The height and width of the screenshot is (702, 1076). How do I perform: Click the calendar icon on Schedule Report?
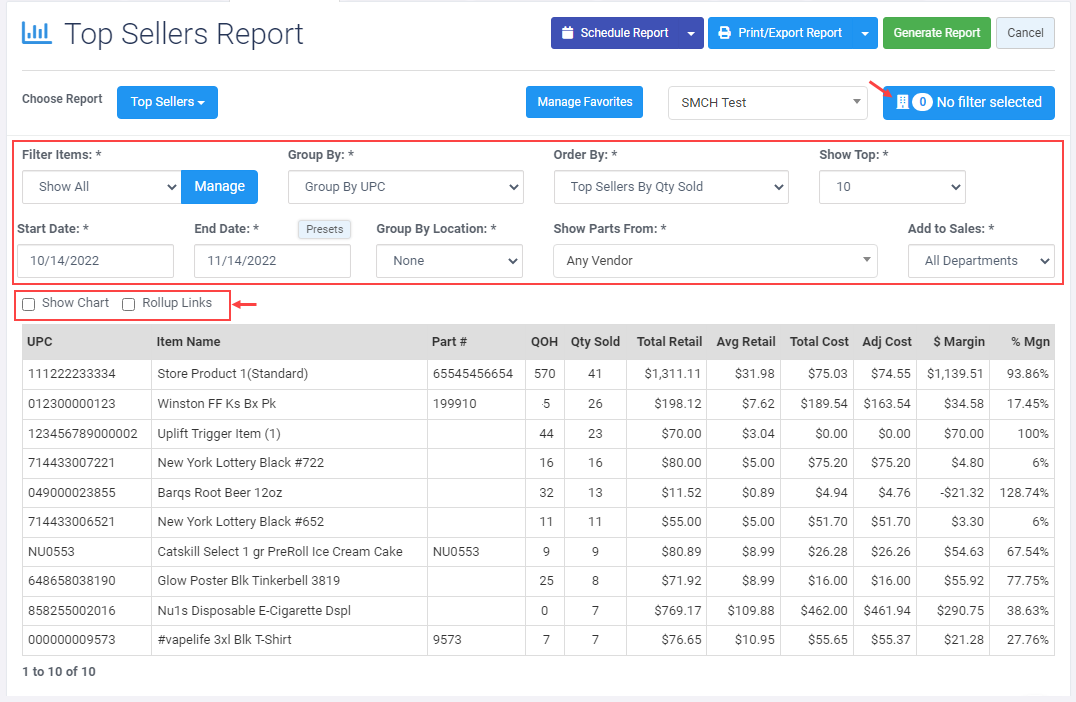click(x=567, y=33)
